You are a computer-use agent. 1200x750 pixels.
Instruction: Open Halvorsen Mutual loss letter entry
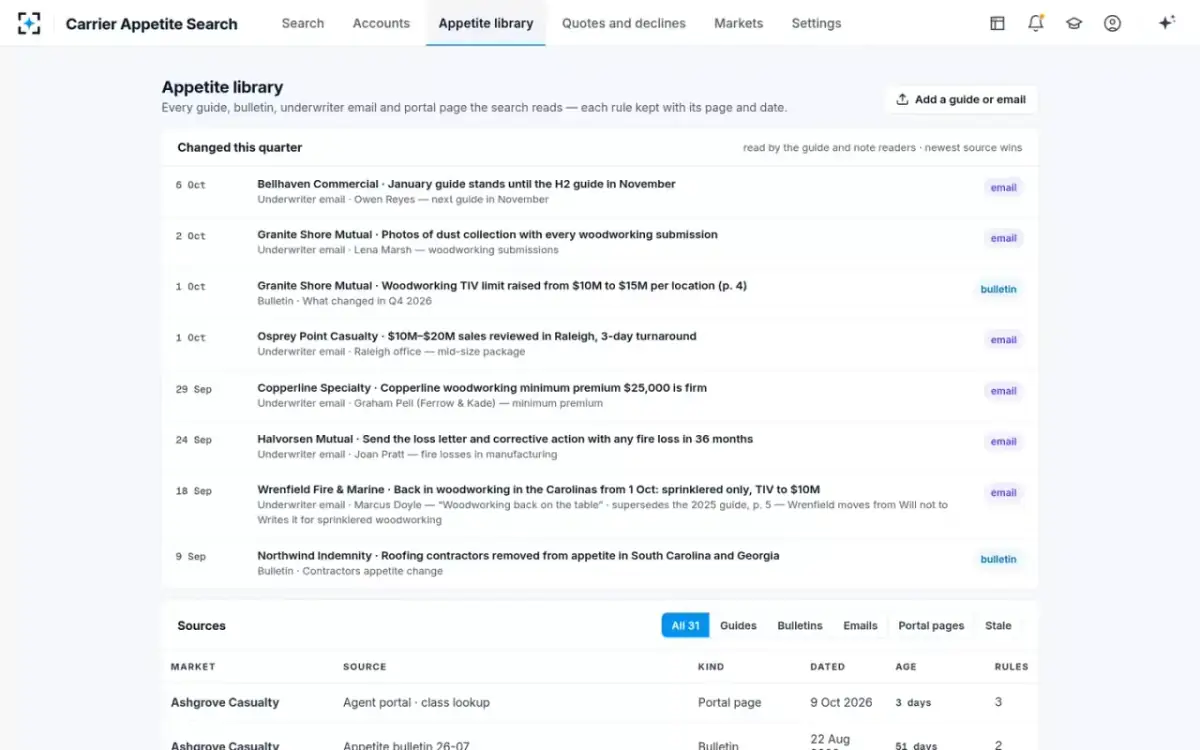(600, 446)
